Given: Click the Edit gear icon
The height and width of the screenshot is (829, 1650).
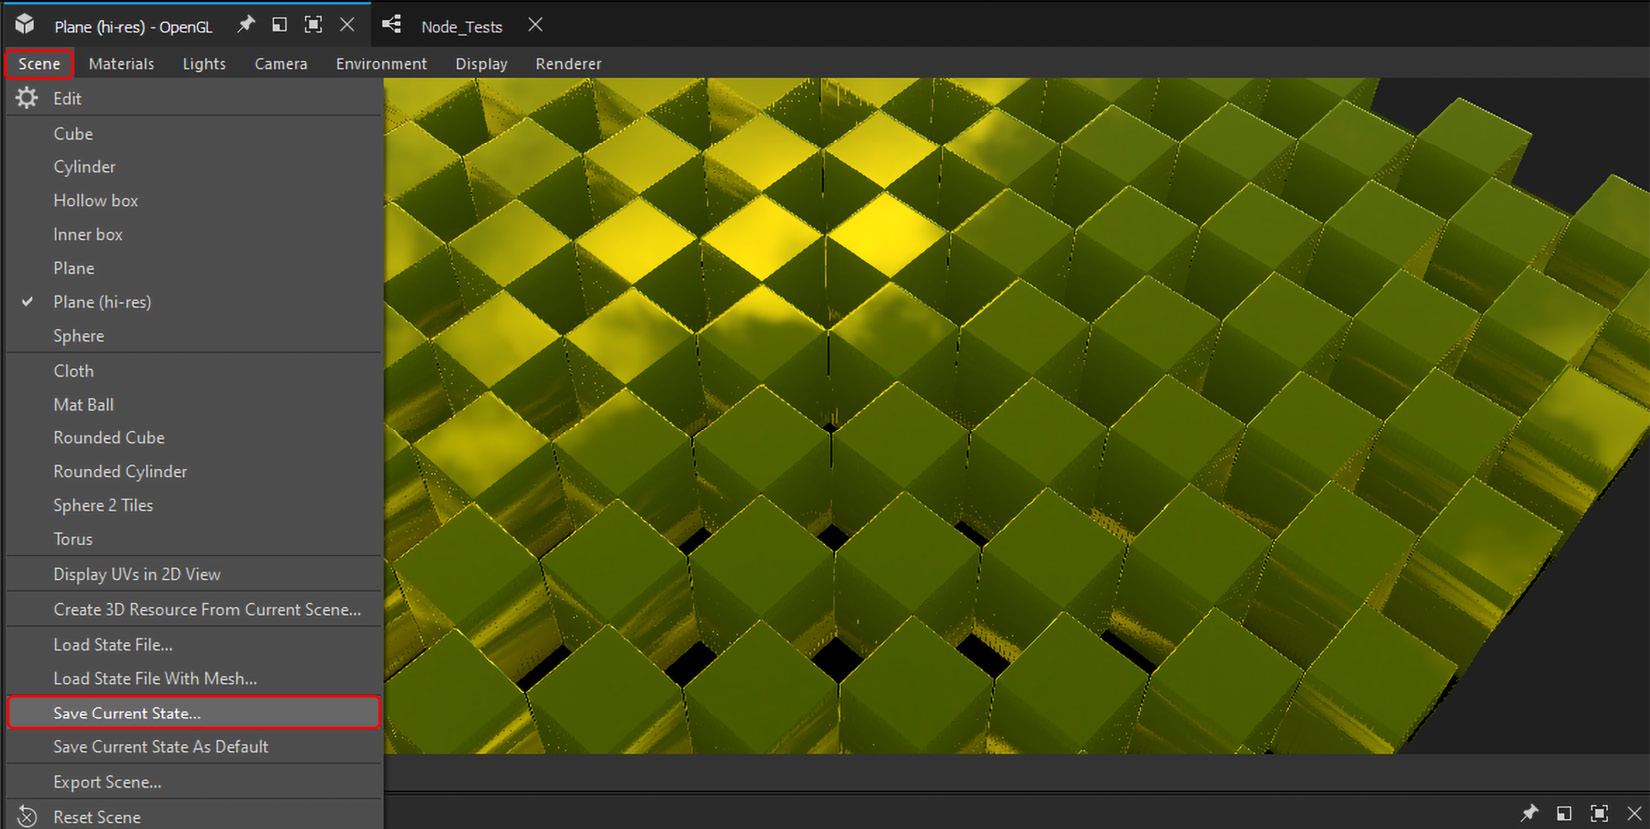Looking at the screenshot, I should click(x=27, y=98).
